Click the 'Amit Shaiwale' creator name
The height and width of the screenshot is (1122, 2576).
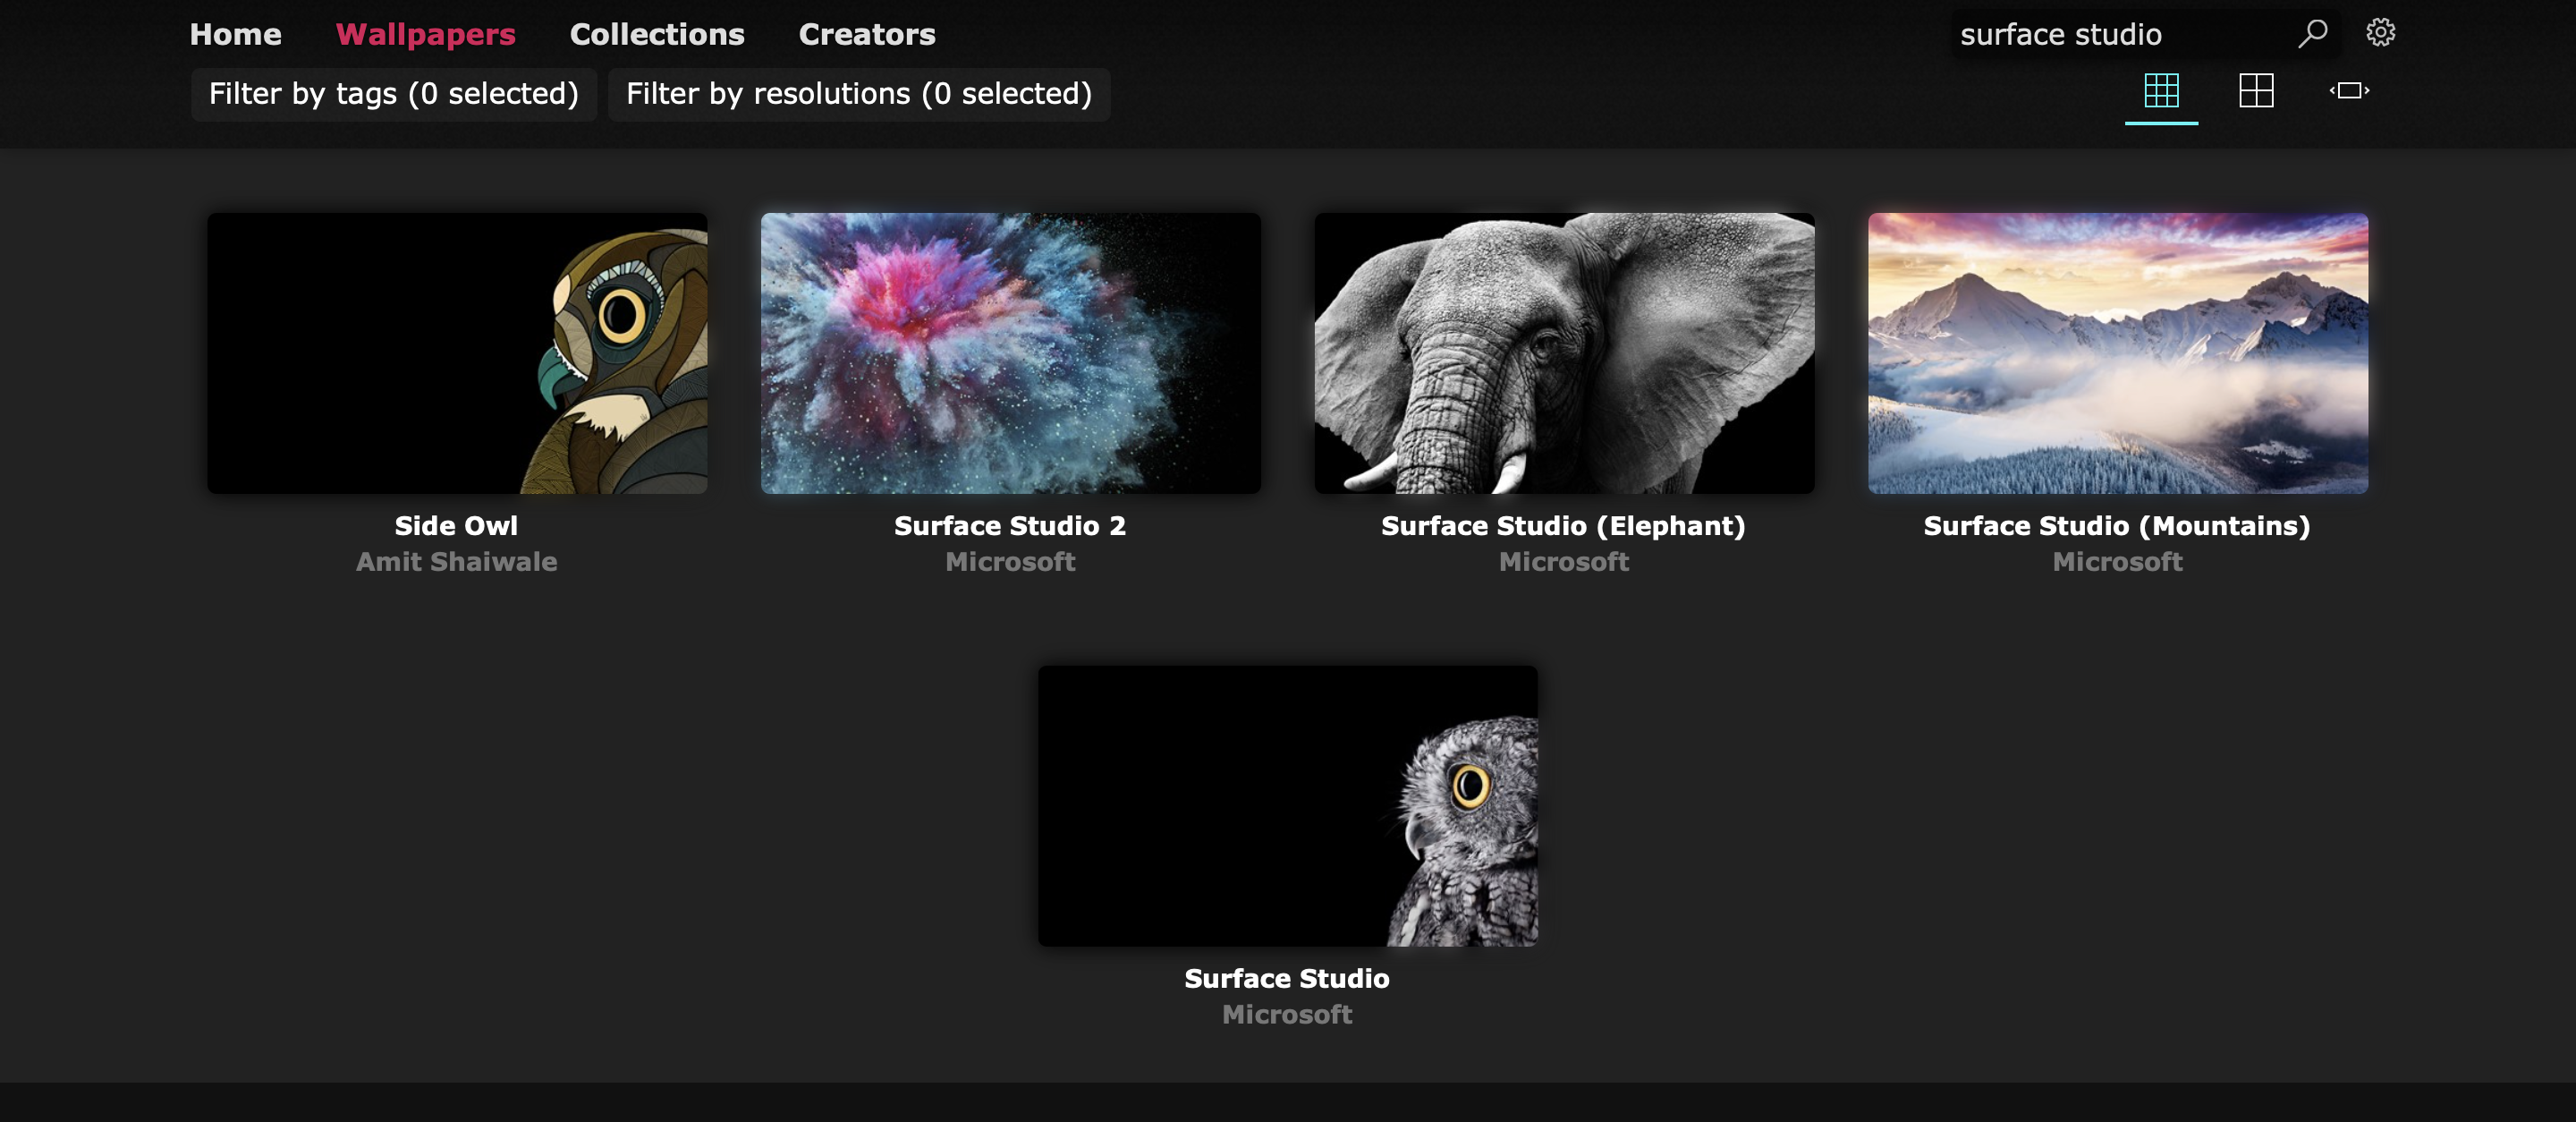click(x=457, y=562)
